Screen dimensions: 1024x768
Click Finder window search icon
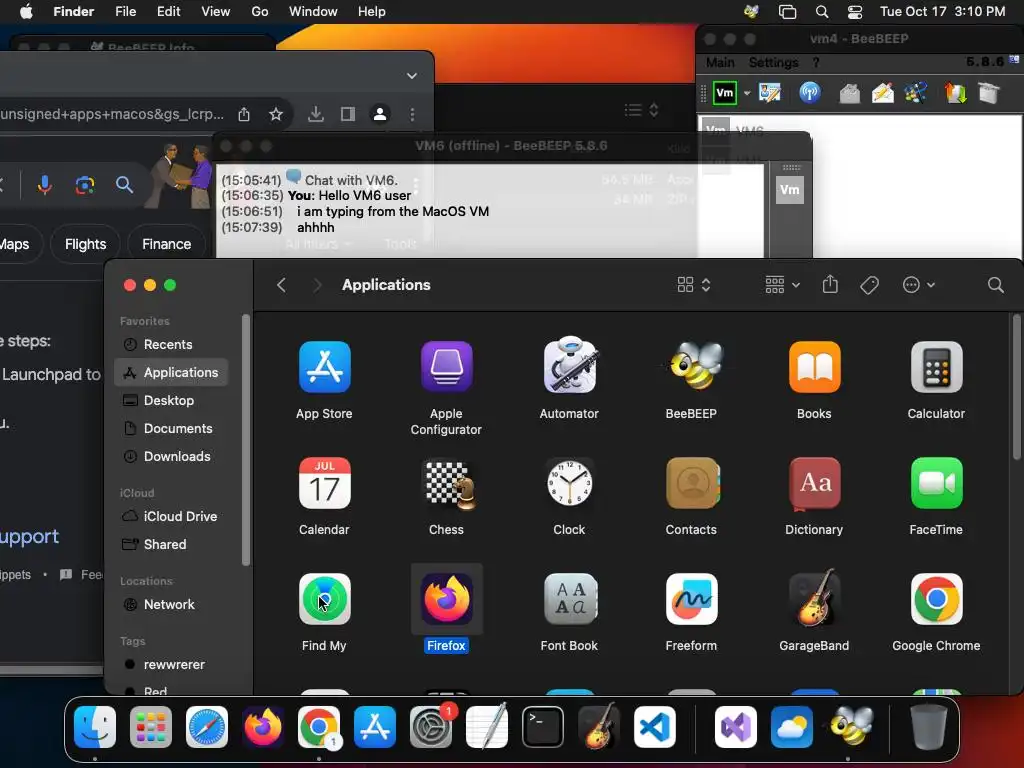click(995, 285)
